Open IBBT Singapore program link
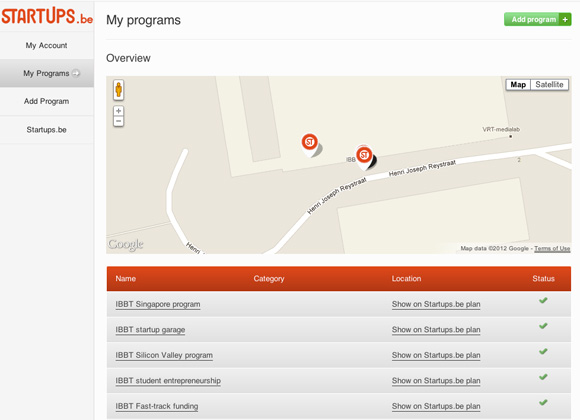The height and width of the screenshot is (420, 580). coord(158,304)
